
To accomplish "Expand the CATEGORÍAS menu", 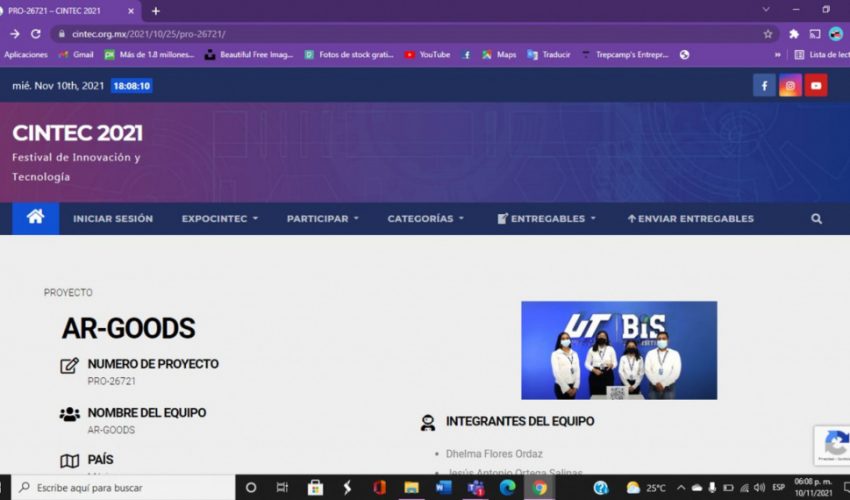I will [x=426, y=219].
